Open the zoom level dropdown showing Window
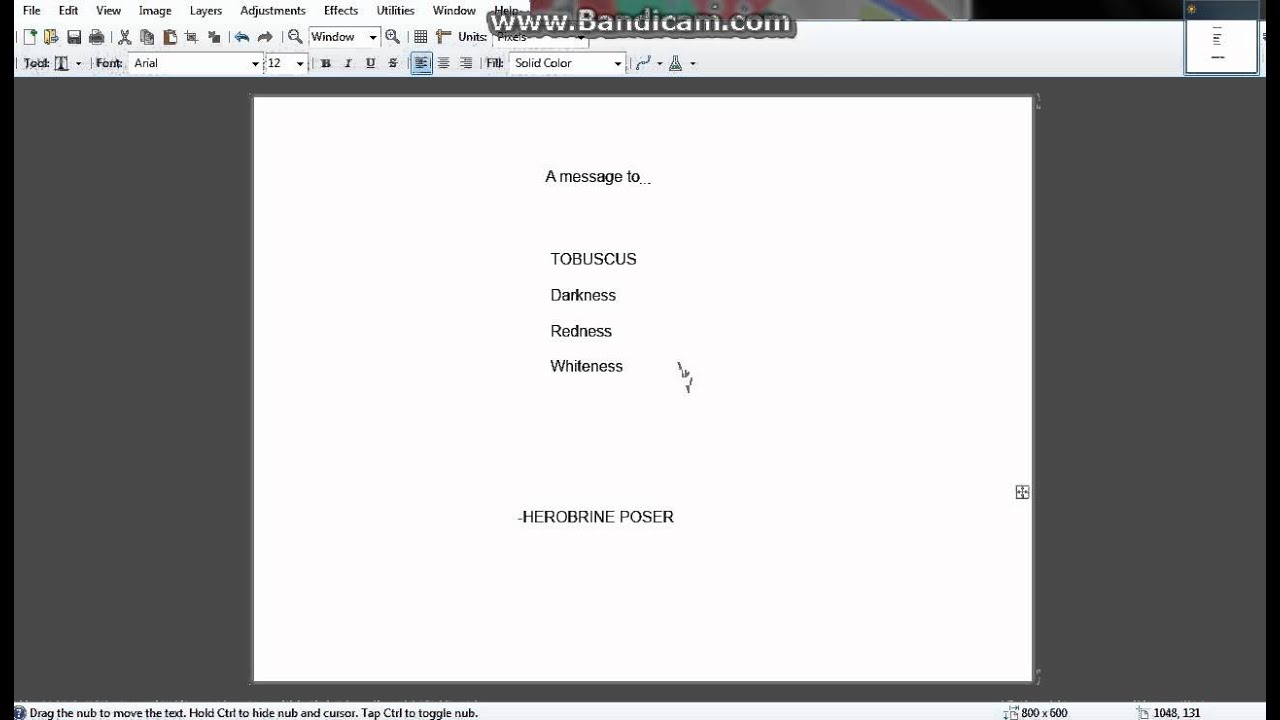 point(343,37)
